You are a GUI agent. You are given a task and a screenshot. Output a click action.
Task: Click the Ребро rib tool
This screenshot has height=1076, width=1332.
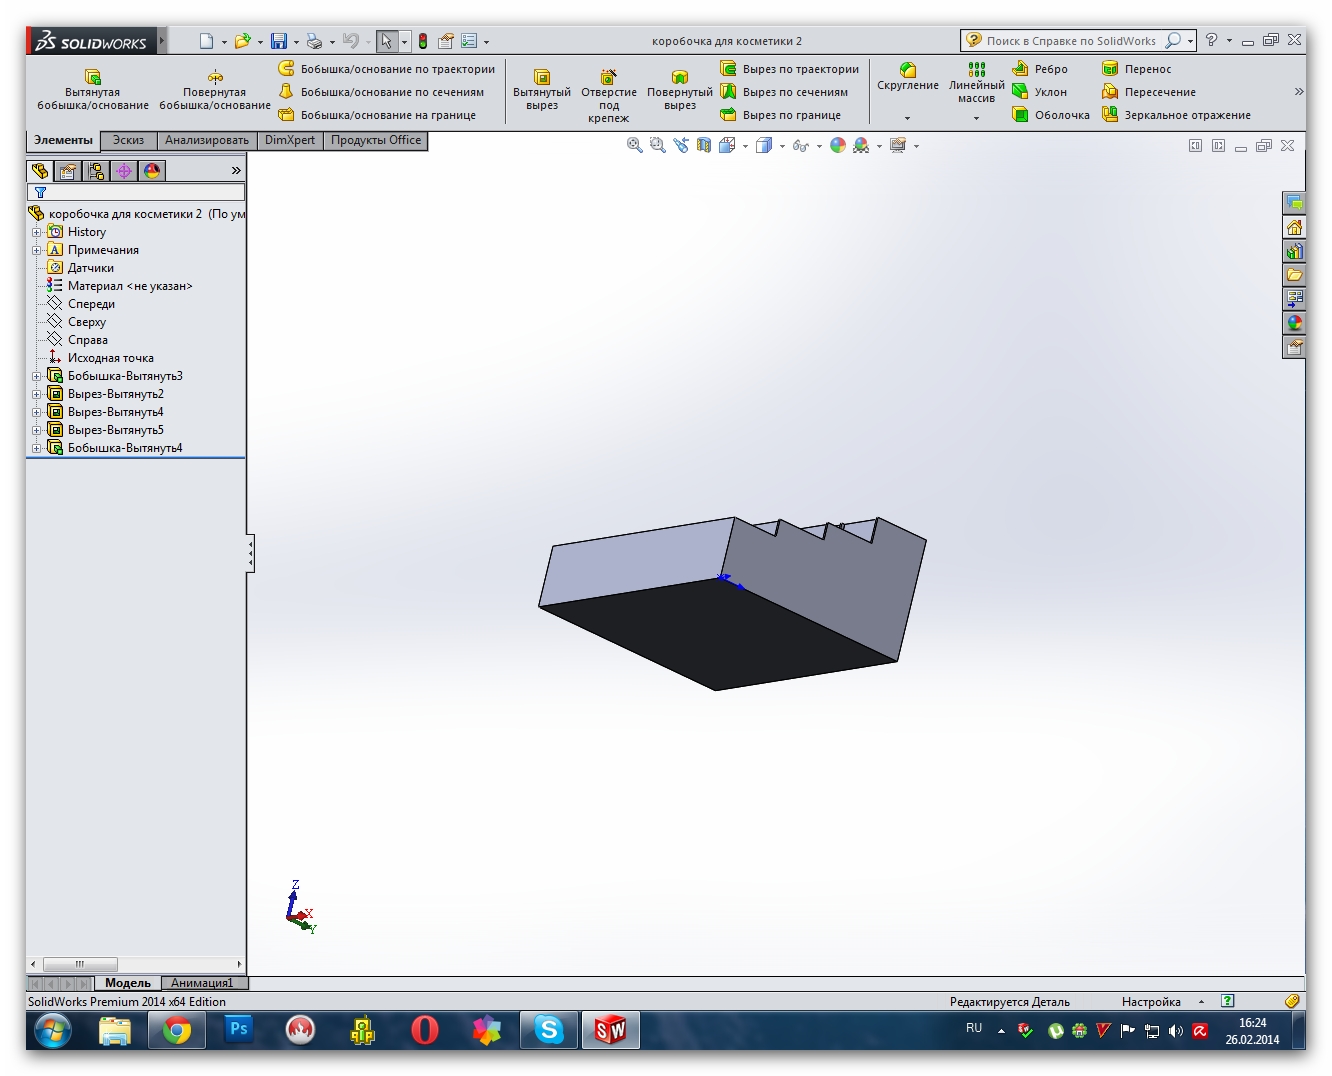[x=1040, y=69]
